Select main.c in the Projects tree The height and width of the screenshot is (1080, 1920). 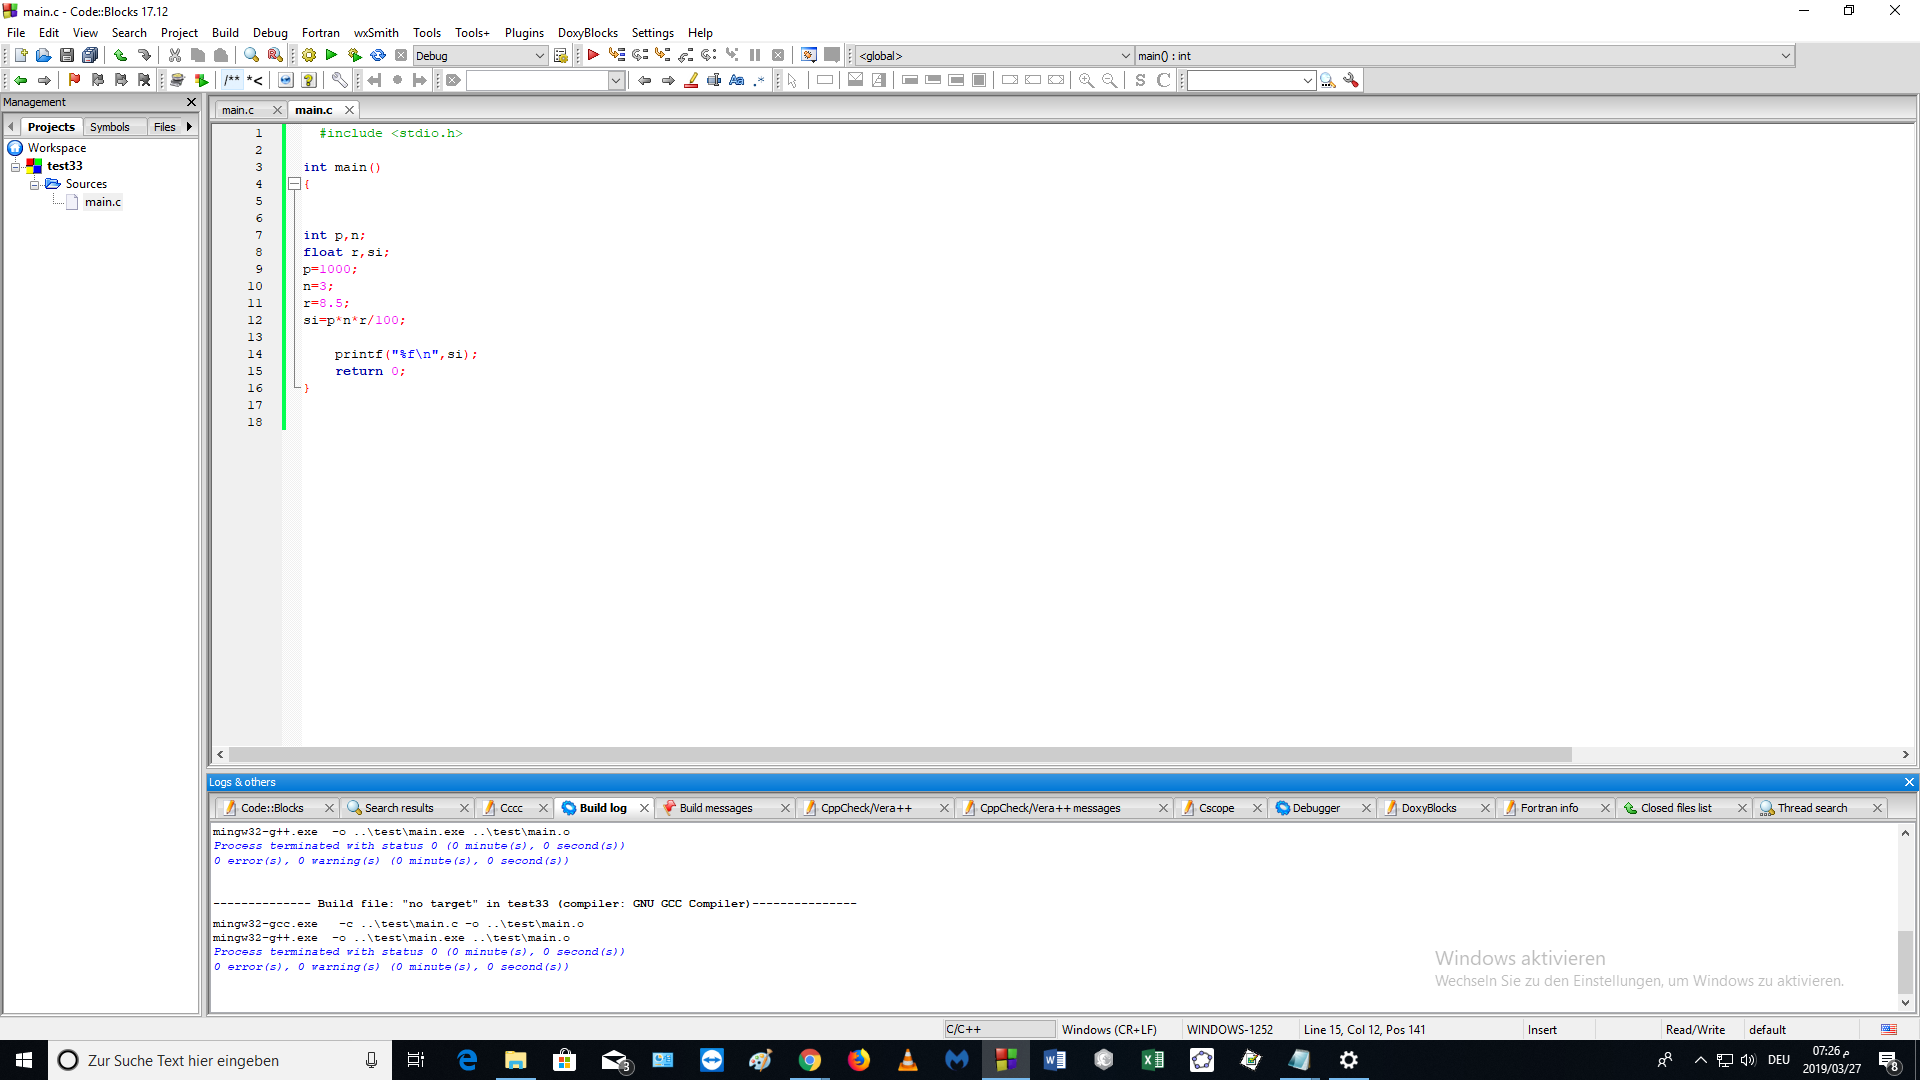pos(102,202)
